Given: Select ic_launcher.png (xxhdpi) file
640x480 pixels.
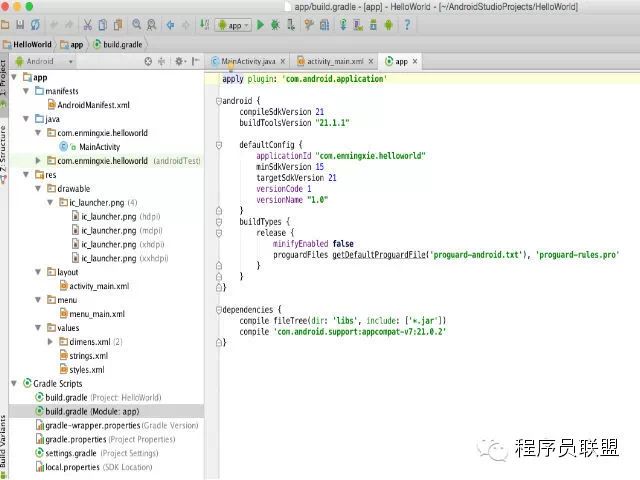Looking at the screenshot, I should [x=120, y=258].
